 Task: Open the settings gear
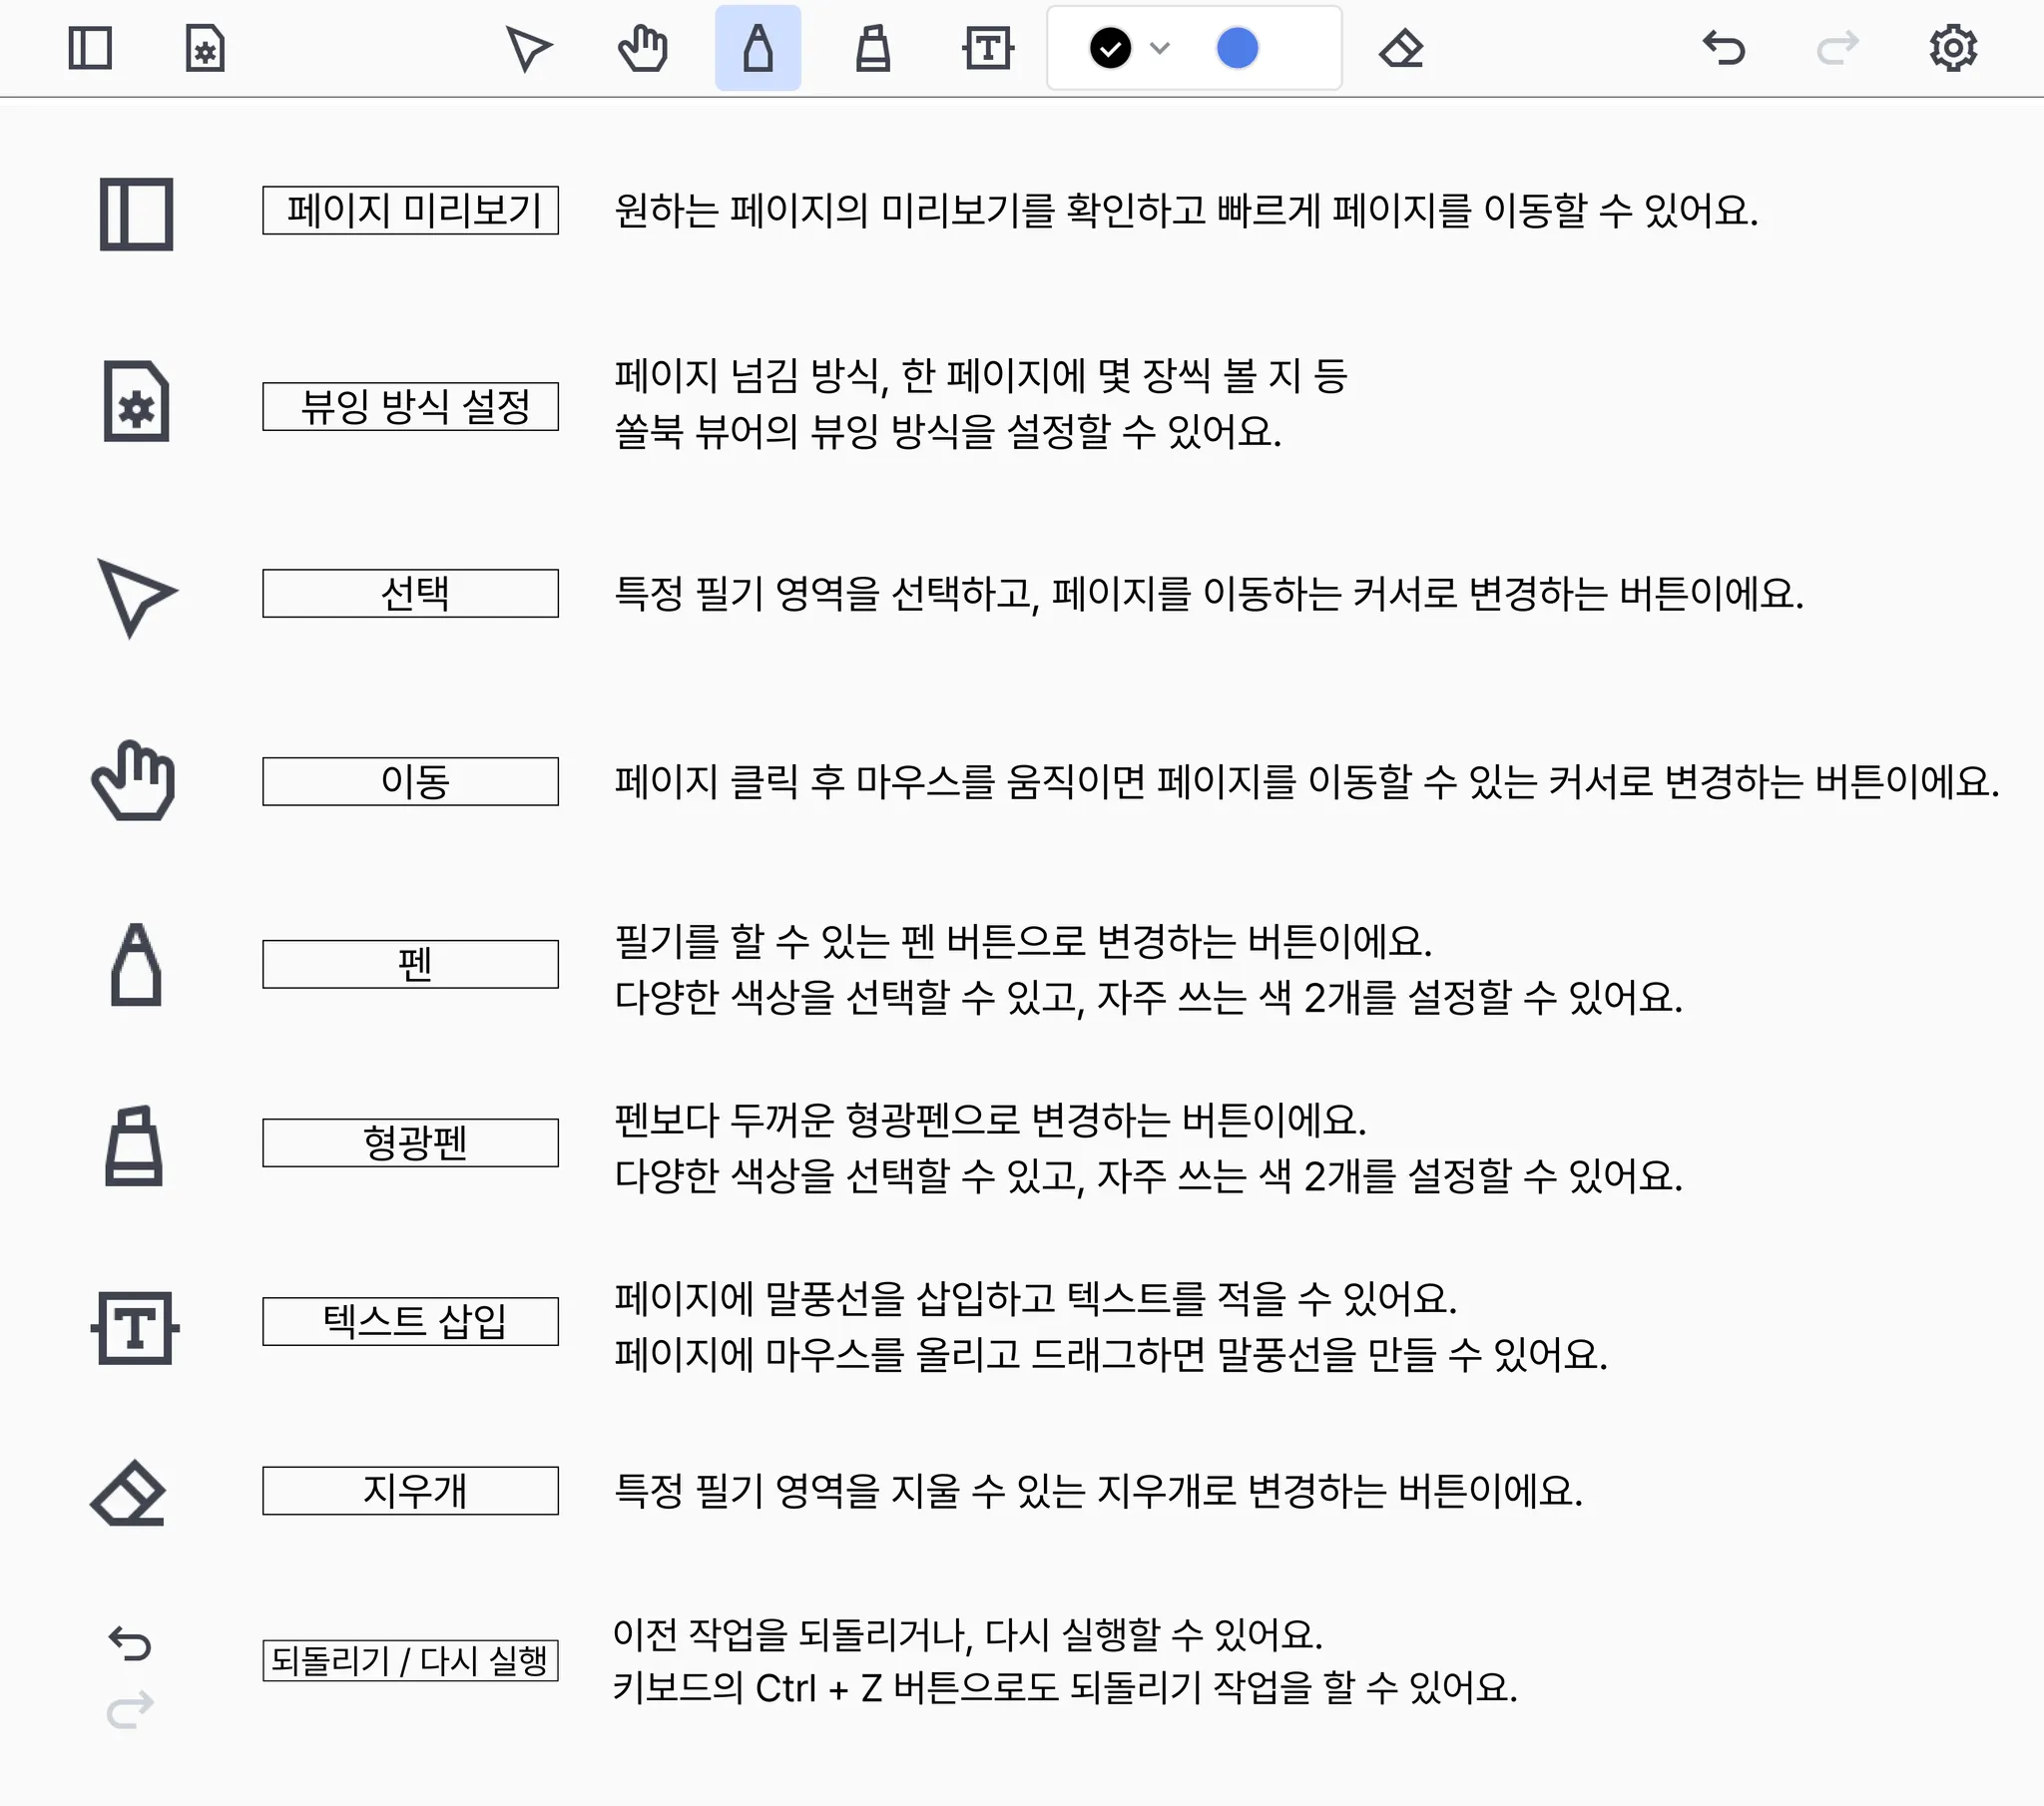tap(1953, 48)
